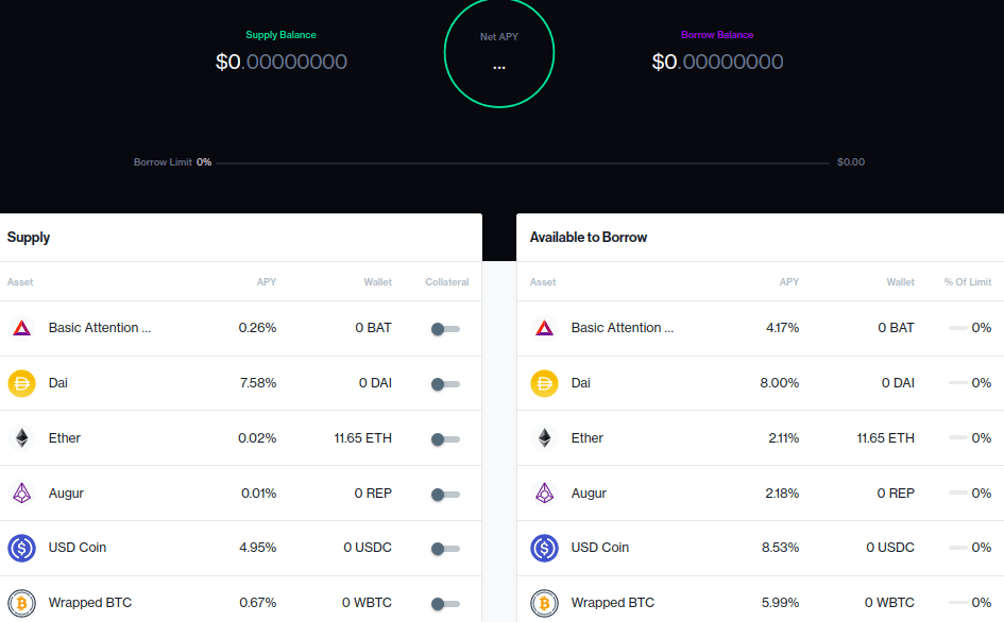Click the Supply Balance amount
This screenshot has height=622, width=1004.
281,62
